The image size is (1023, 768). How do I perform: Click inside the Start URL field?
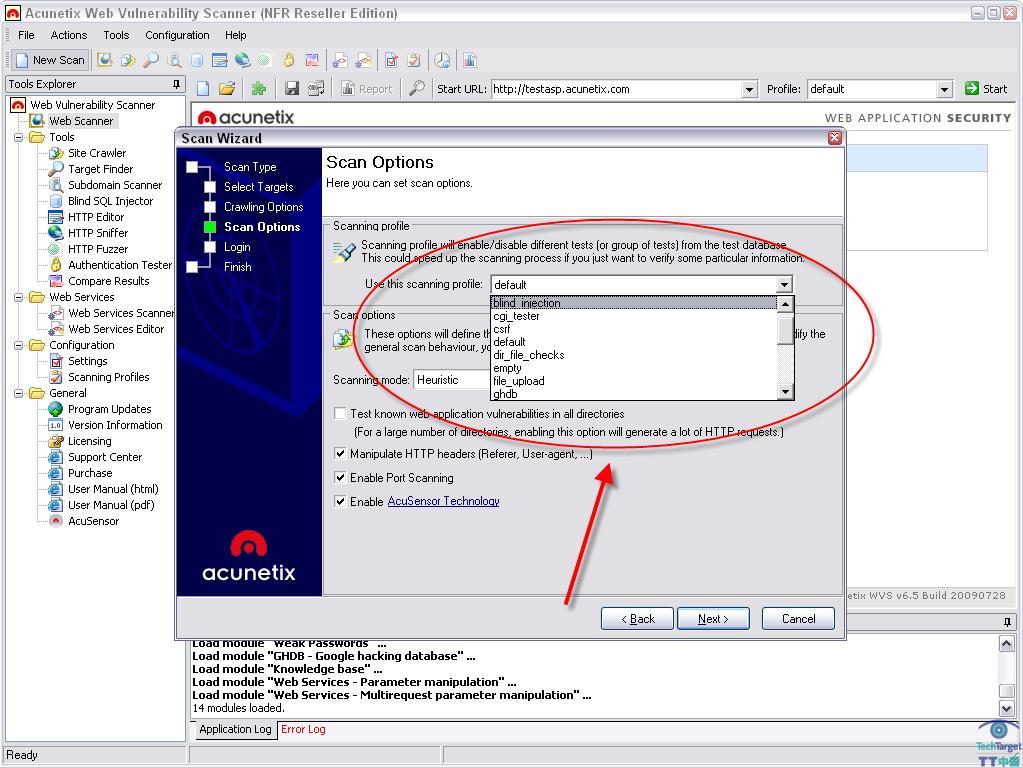pyautogui.click(x=617, y=89)
